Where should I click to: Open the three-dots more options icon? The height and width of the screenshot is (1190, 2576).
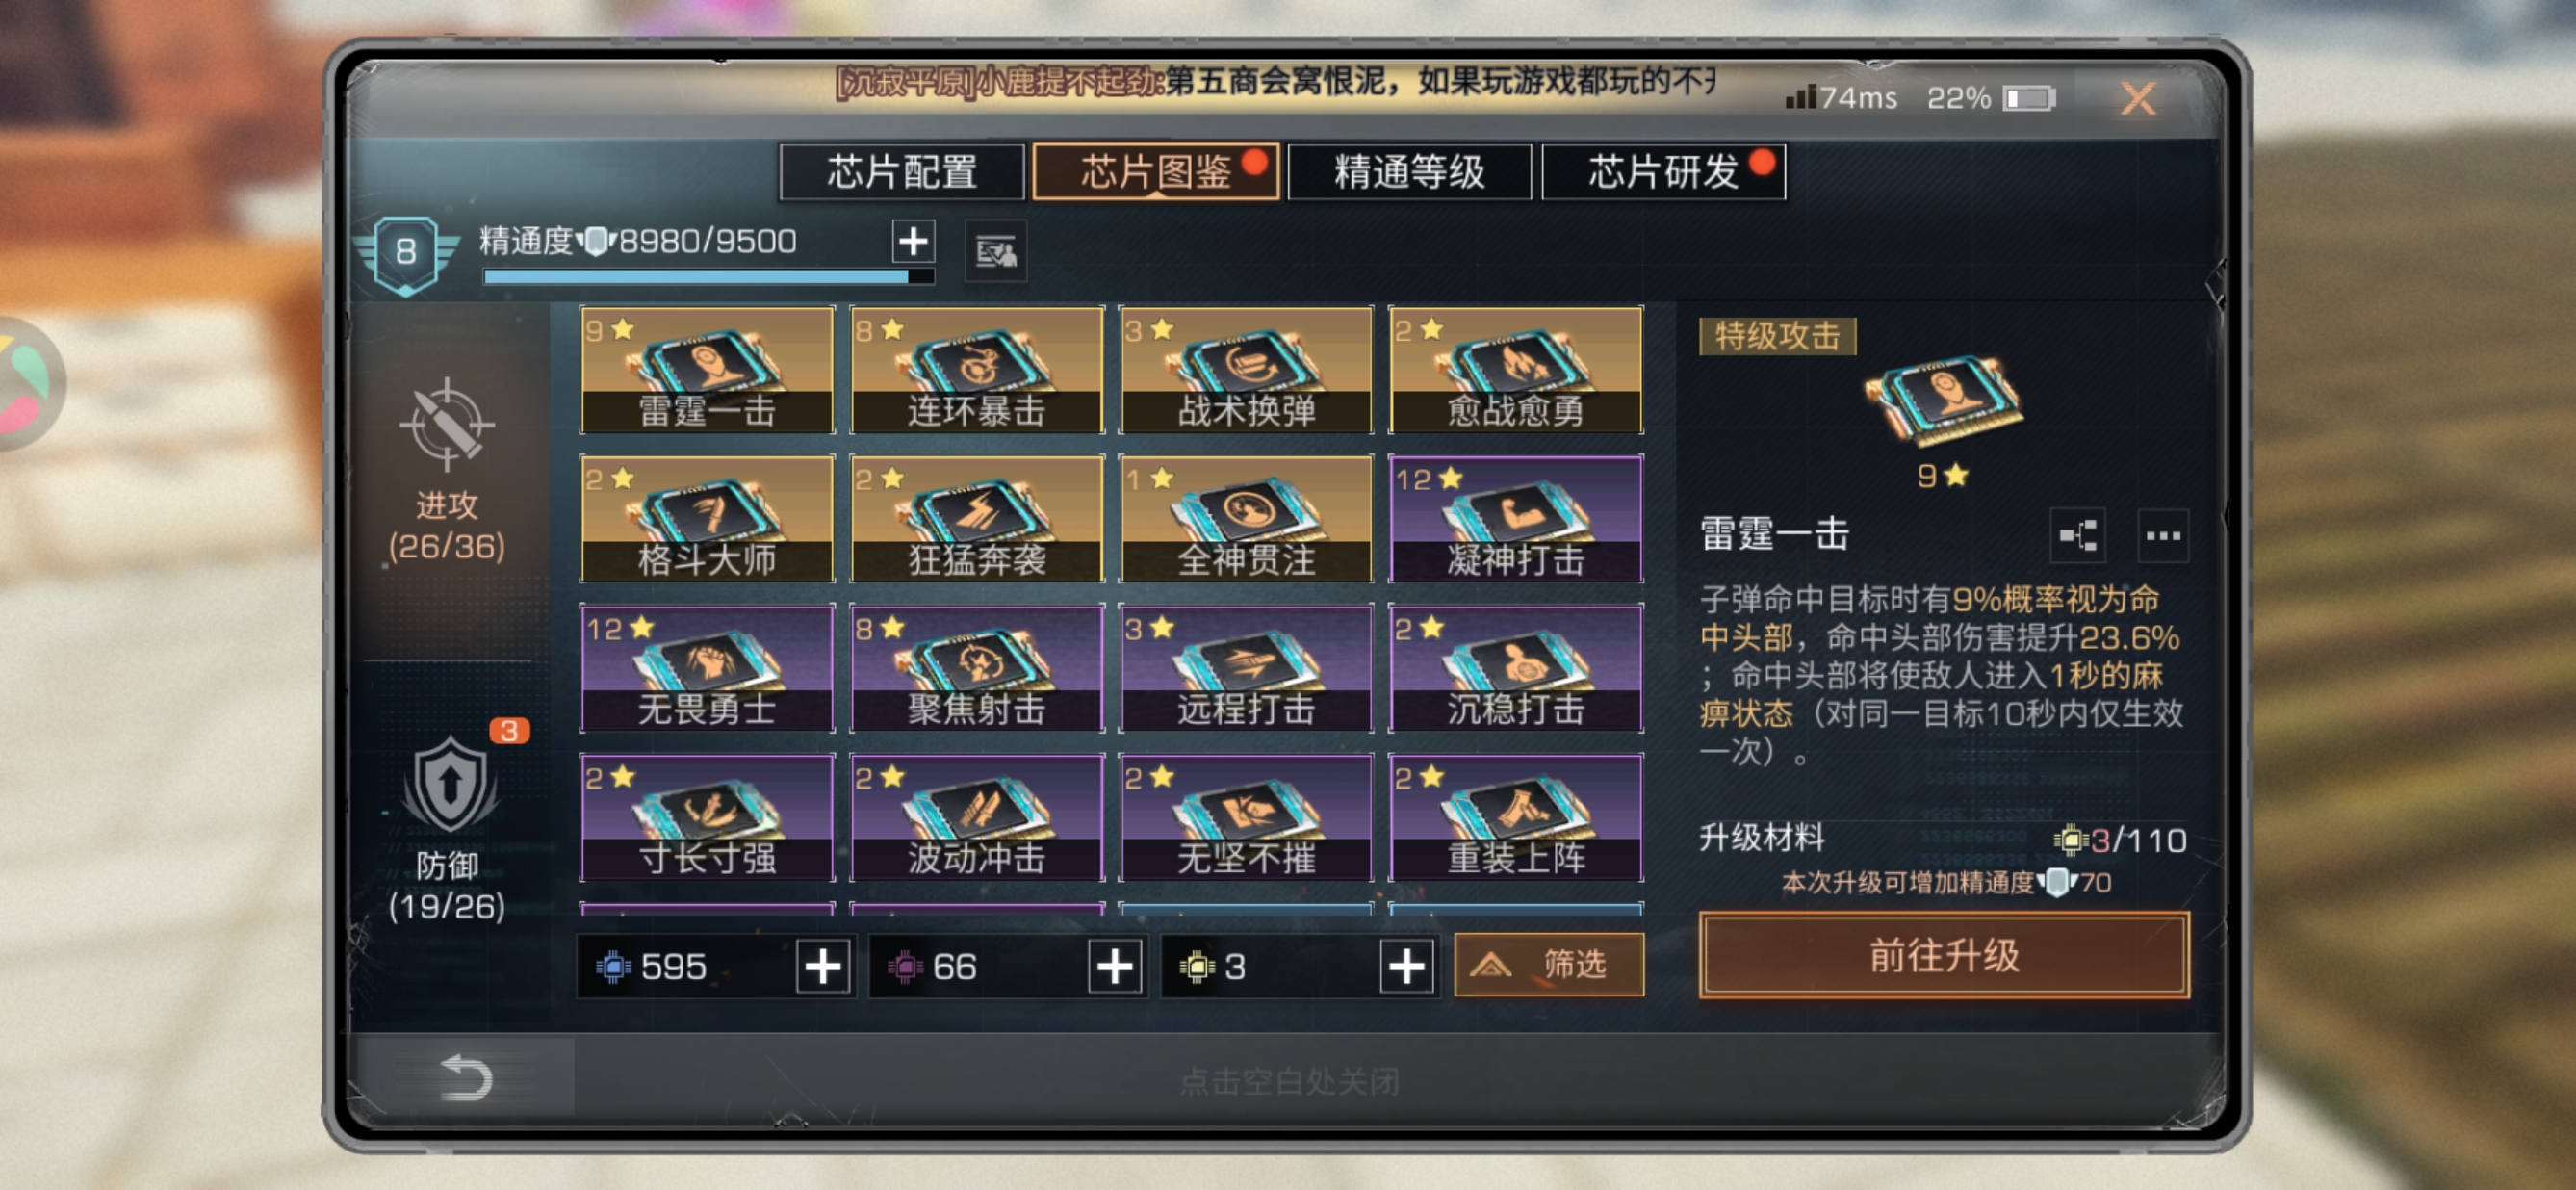point(2162,535)
